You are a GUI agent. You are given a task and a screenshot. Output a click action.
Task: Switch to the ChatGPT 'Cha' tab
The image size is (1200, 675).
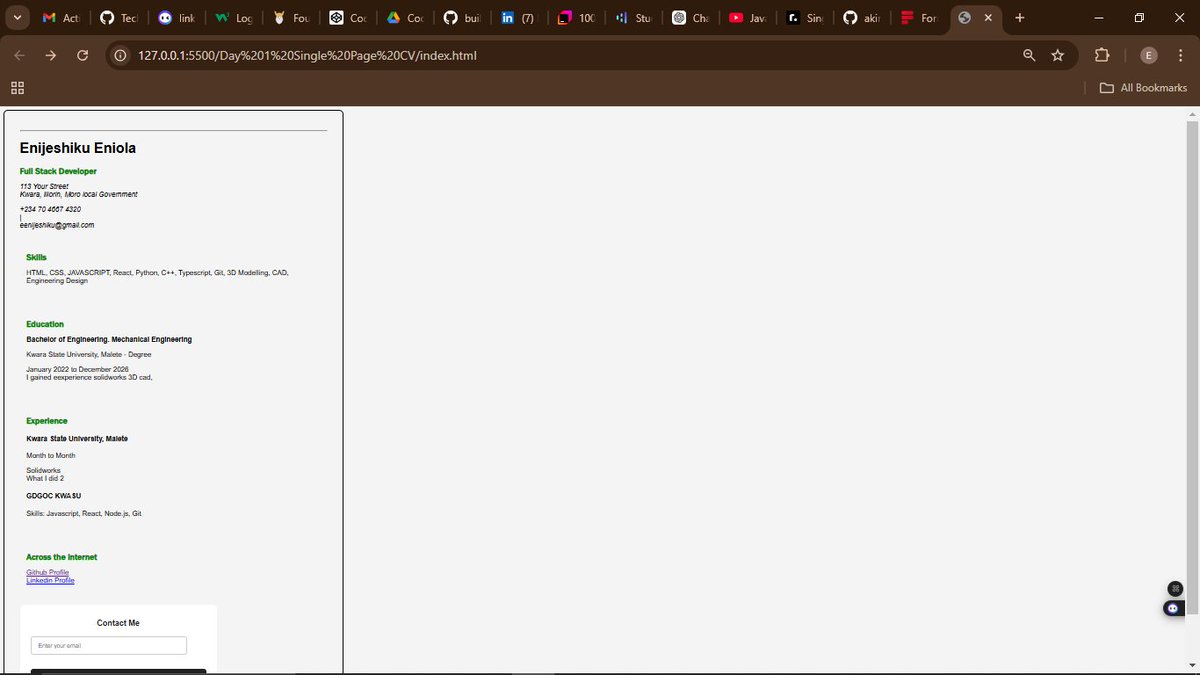point(691,18)
